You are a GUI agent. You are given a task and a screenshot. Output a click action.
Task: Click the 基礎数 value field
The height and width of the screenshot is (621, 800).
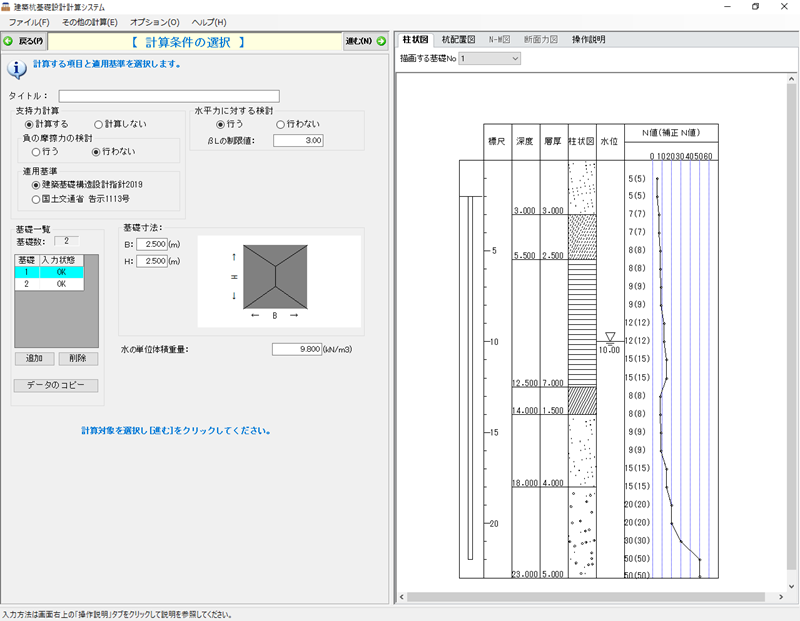(66, 241)
